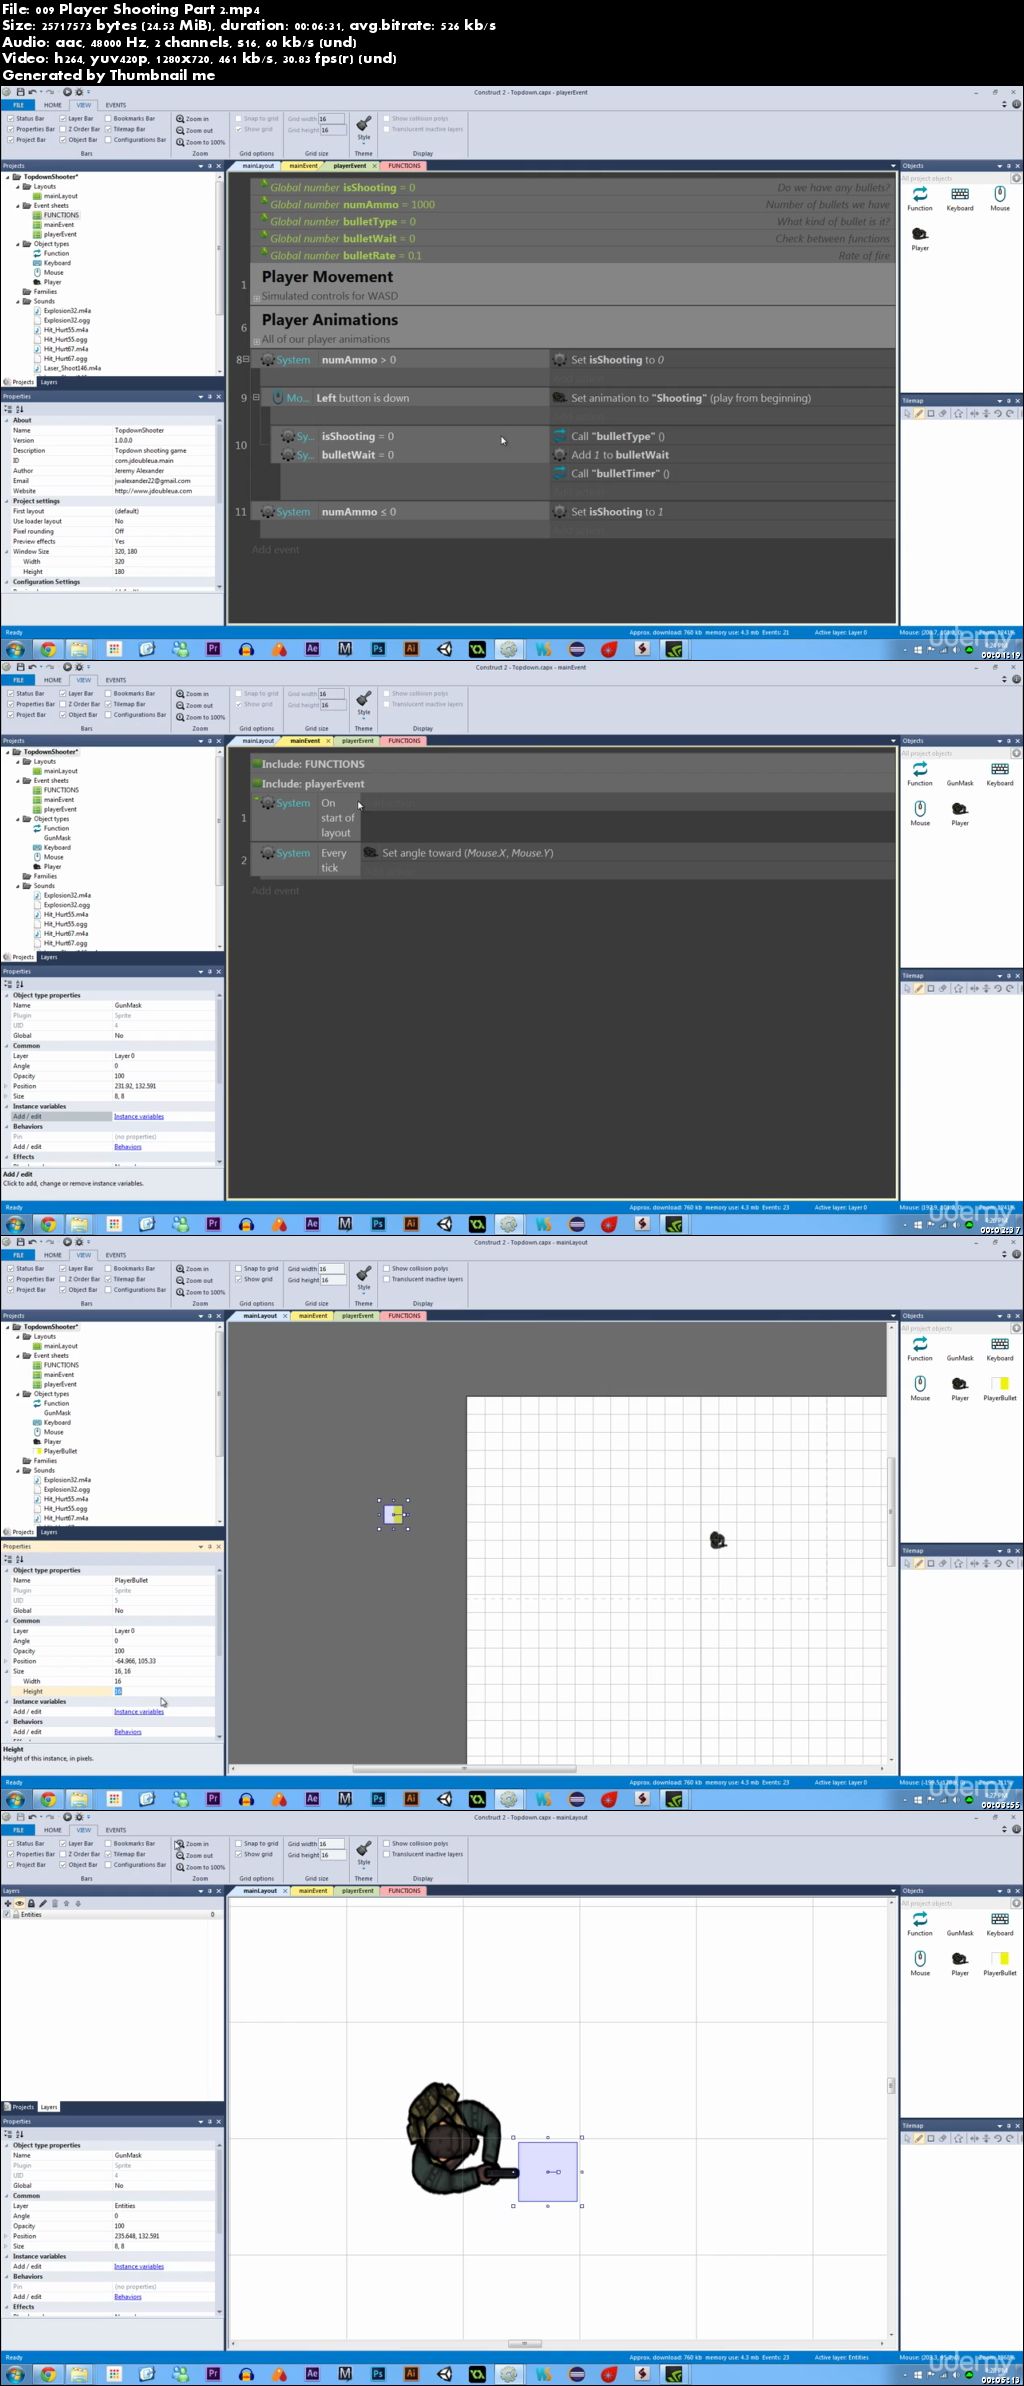Click the padlock icon in the Layers panel toolbar
The height and width of the screenshot is (2386, 1024).
coord(31,1903)
